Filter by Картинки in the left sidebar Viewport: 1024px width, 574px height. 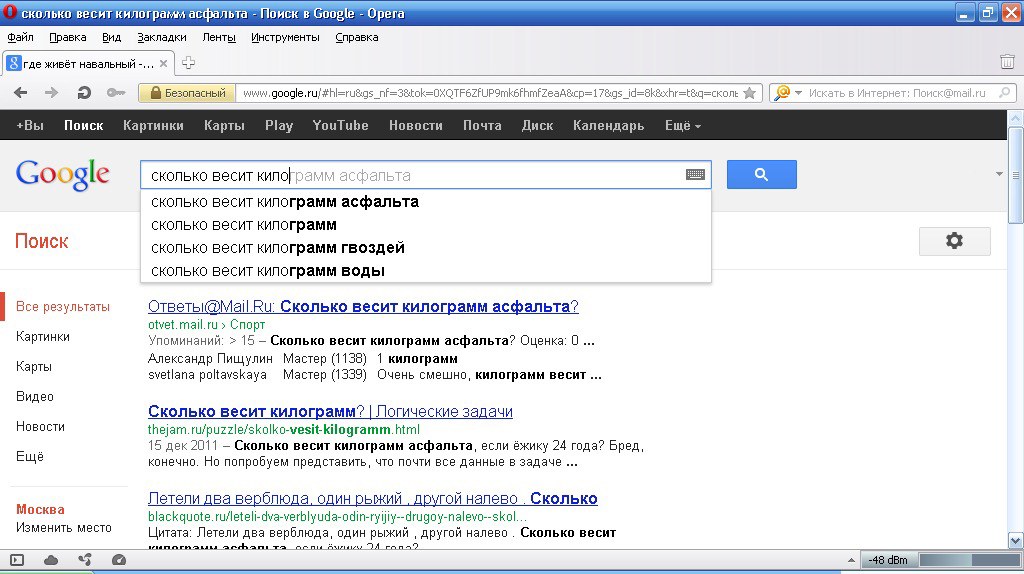42,336
